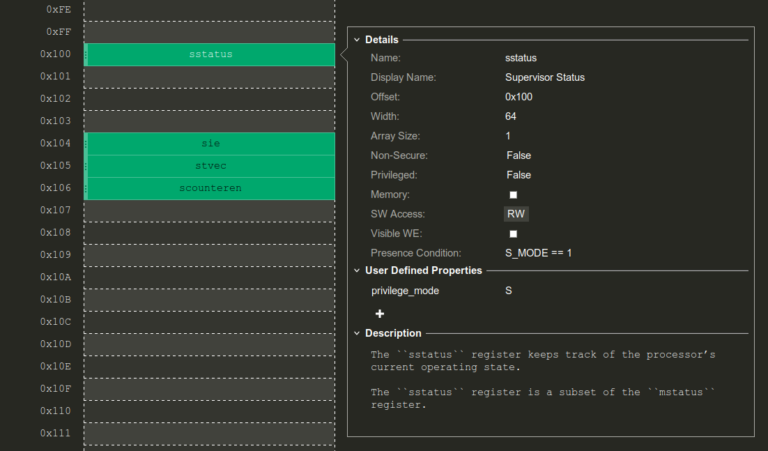768x451 pixels.
Task: Select the sstatus register block
Action: (210, 54)
